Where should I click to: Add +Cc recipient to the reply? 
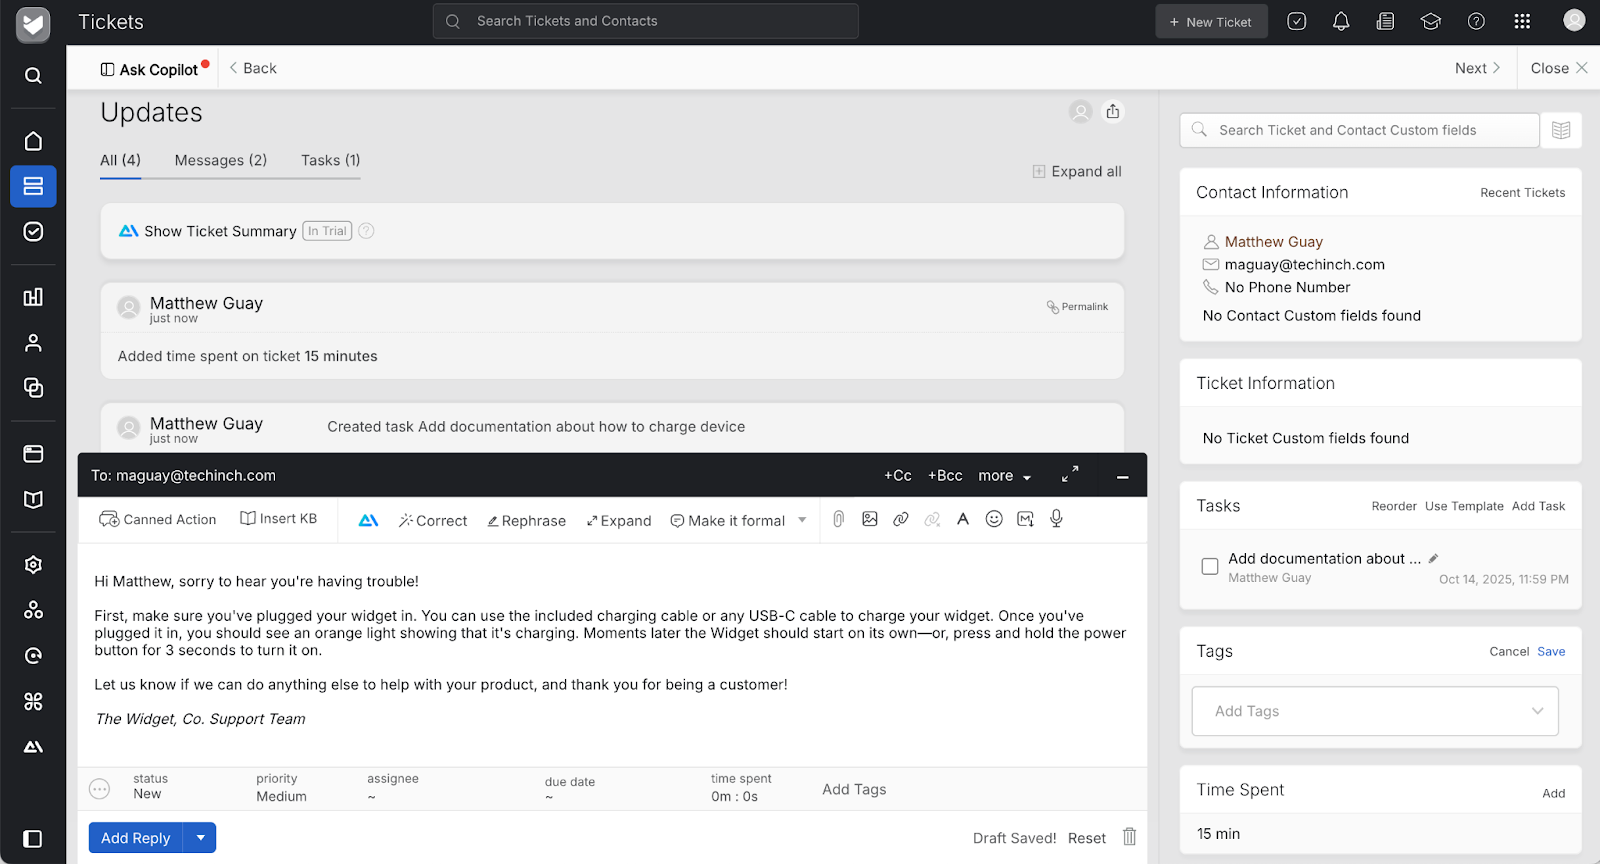coord(898,476)
